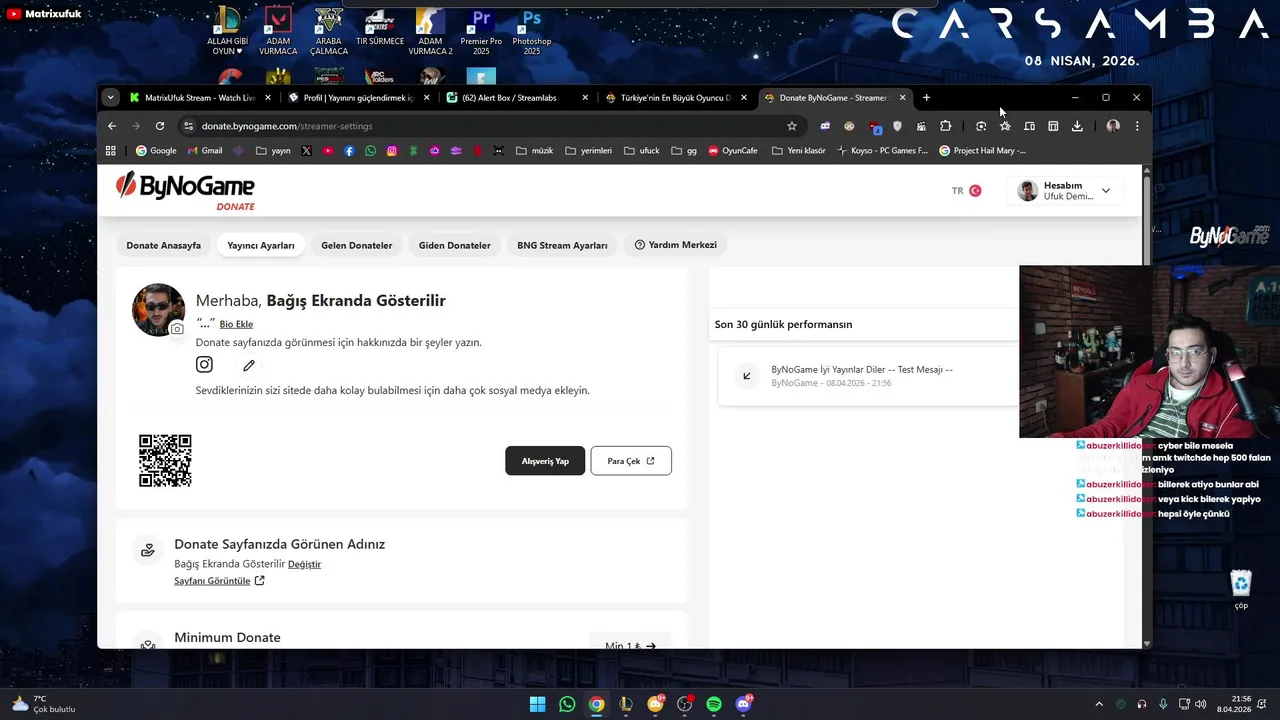Open the Instagram social media icon
This screenshot has width=1280, height=720.
point(204,365)
